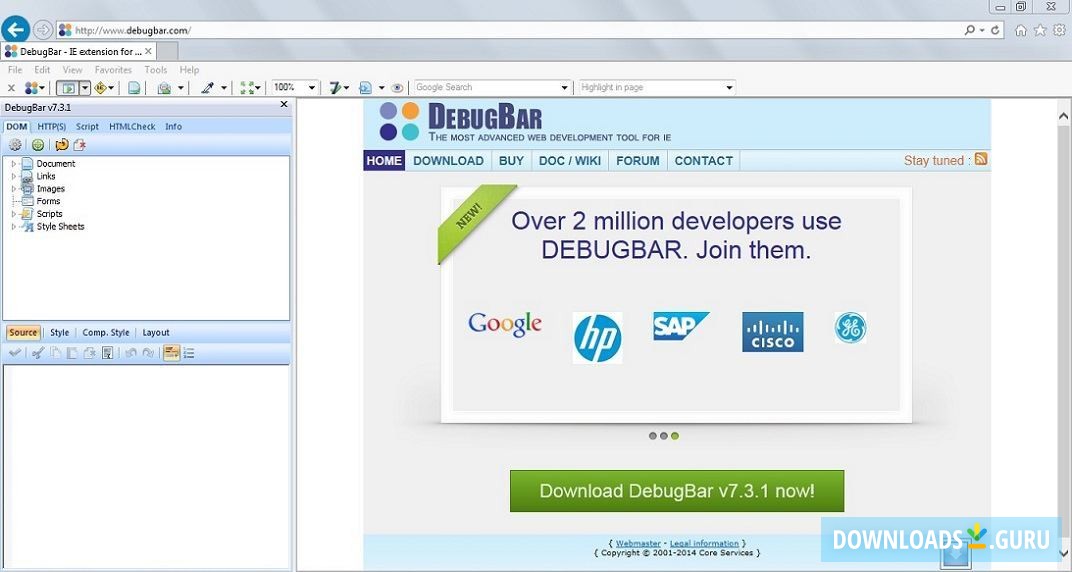The image size is (1072, 572).
Task: Toggle line numbers in the source toolbar
Action: (x=189, y=353)
